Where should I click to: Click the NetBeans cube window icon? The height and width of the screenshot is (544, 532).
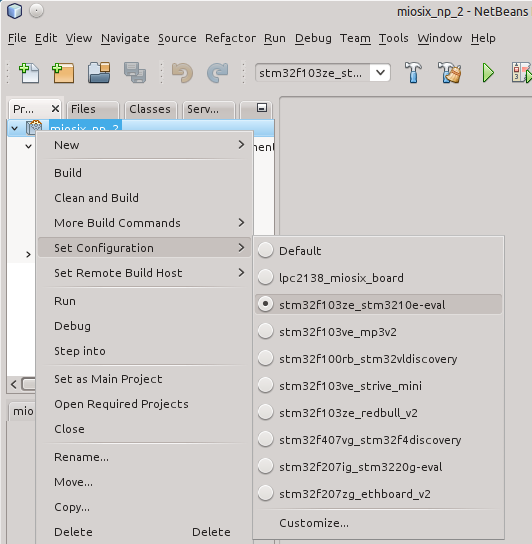(x=15, y=11)
